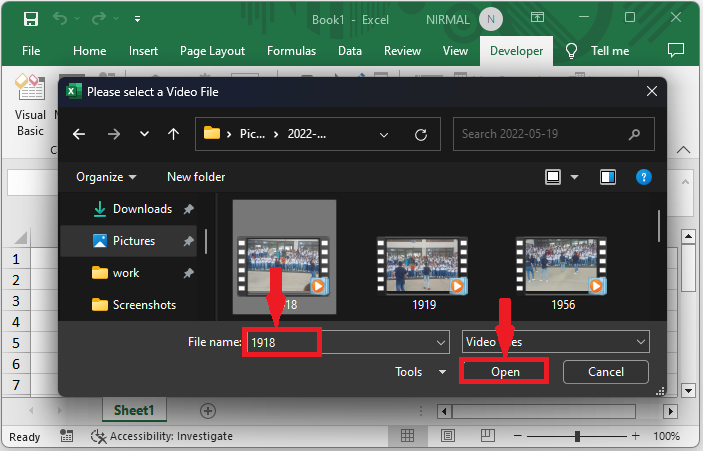The image size is (703, 451).
Task: Collapse the ribbon with the chevron
Action: pos(683,150)
